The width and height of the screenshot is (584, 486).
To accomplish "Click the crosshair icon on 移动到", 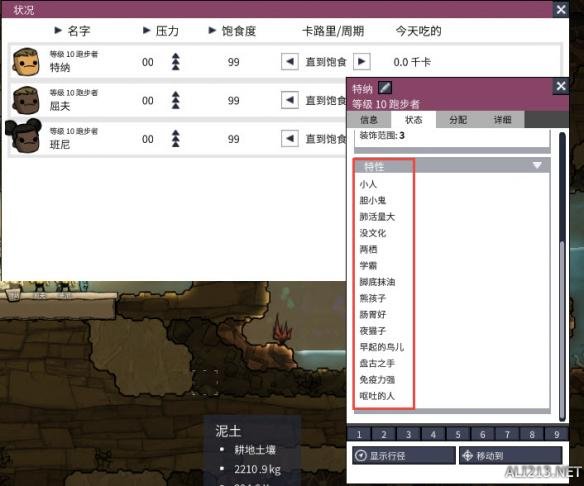I will (x=467, y=455).
